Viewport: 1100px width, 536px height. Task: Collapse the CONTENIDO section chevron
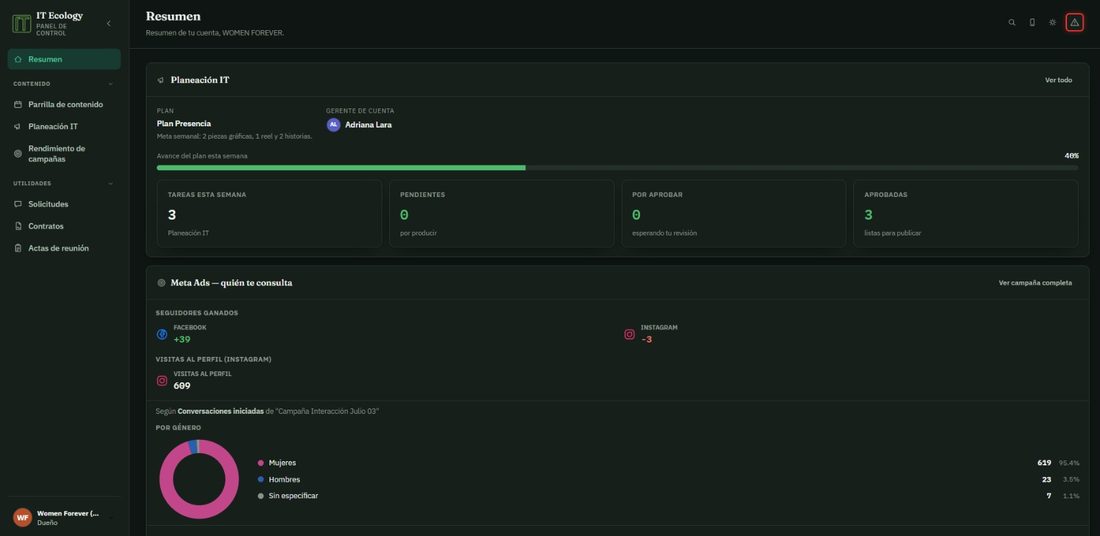pyautogui.click(x=110, y=84)
